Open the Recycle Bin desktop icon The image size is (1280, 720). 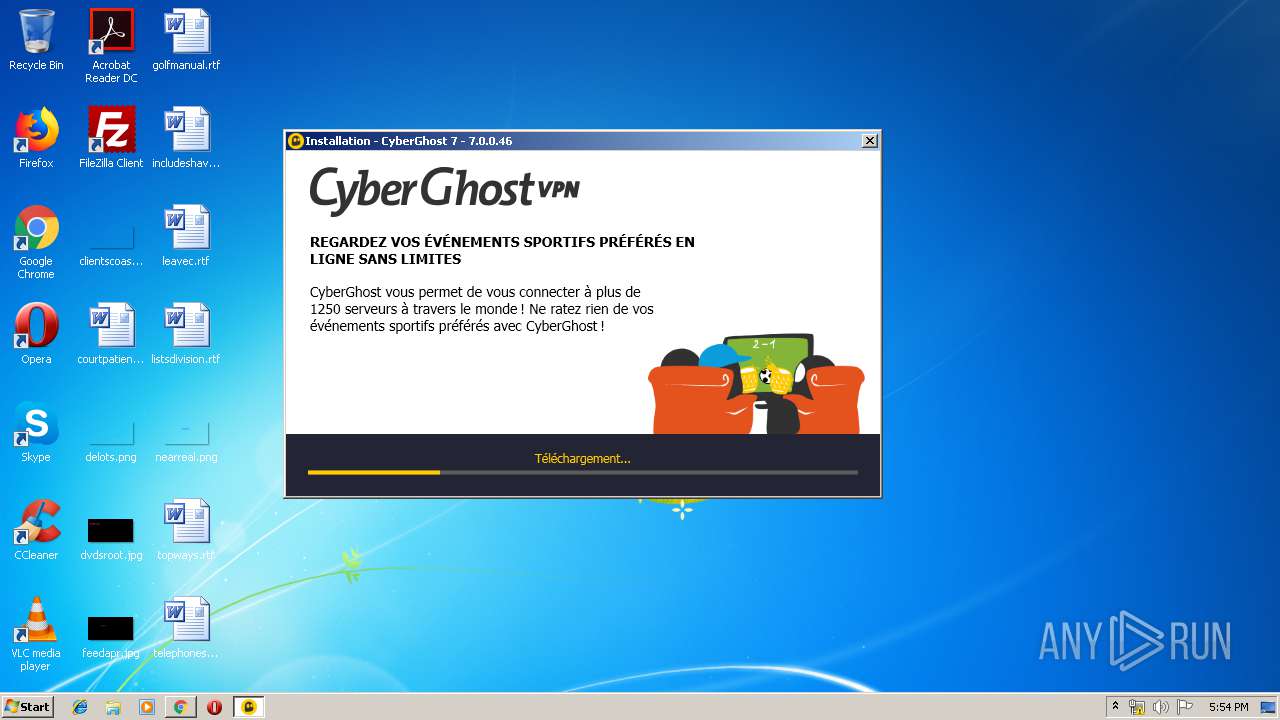[x=36, y=40]
